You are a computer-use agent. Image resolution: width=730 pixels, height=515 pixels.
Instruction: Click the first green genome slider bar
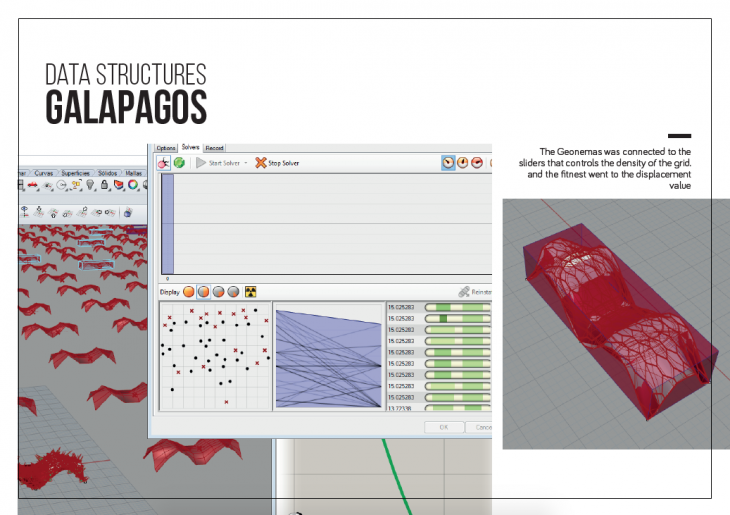(x=459, y=307)
